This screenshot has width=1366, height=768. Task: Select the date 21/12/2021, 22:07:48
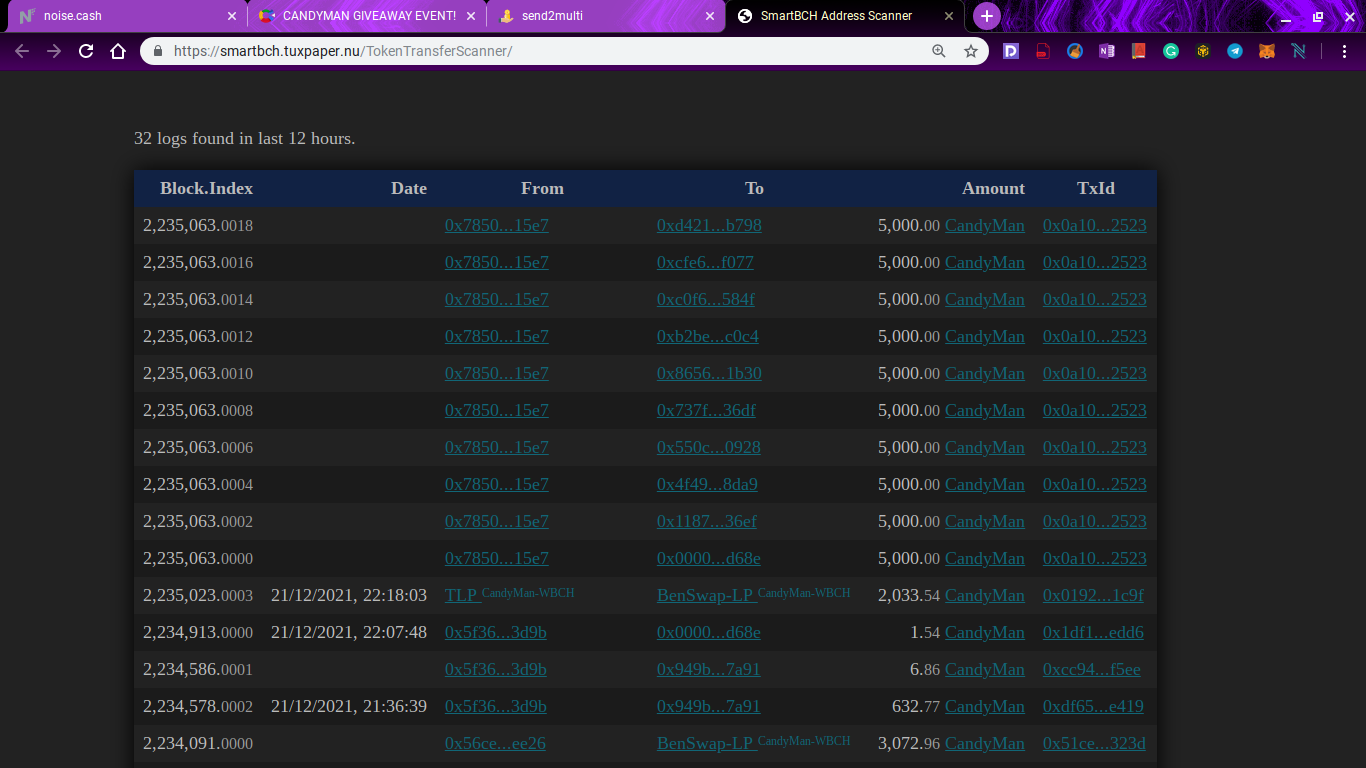[349, 632]
